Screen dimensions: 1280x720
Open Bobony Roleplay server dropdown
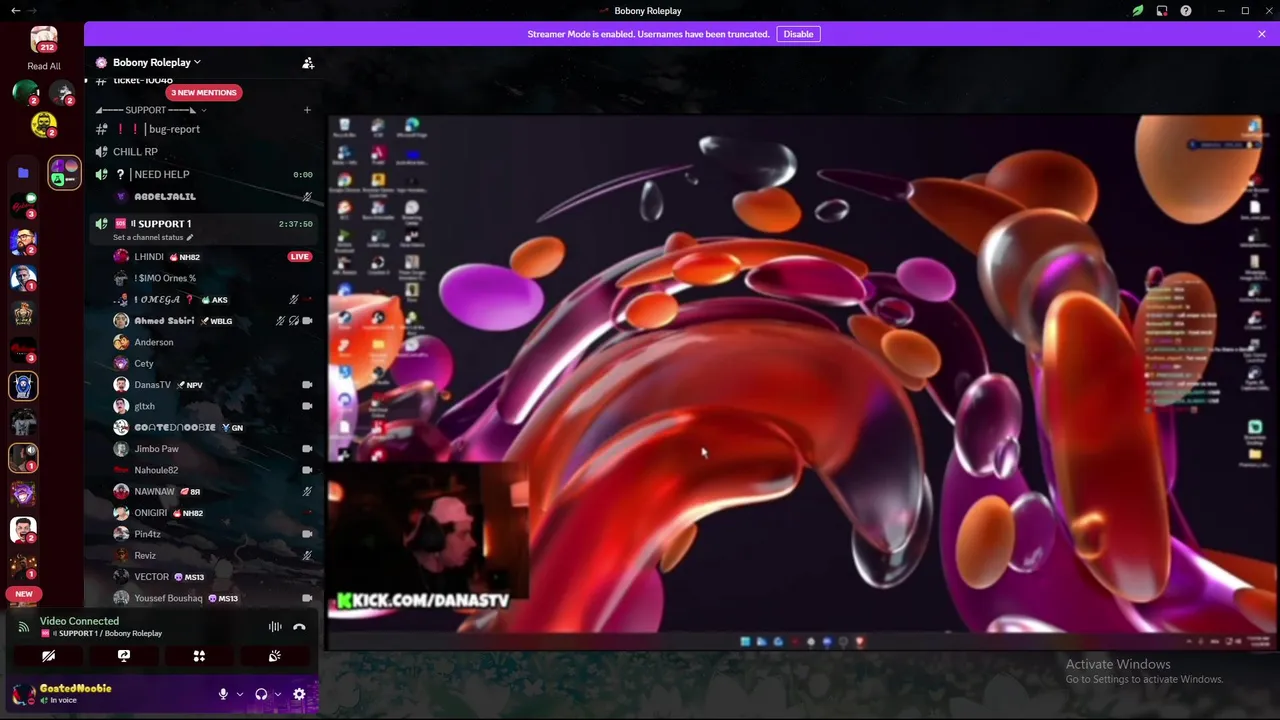(156, 62)
